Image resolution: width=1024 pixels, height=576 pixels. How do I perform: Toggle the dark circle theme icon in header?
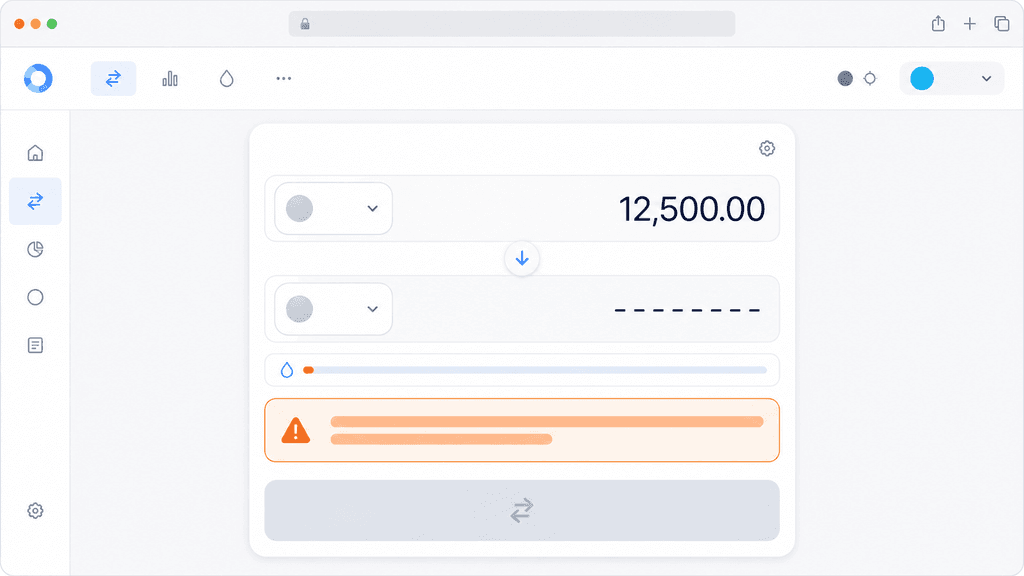845,78
